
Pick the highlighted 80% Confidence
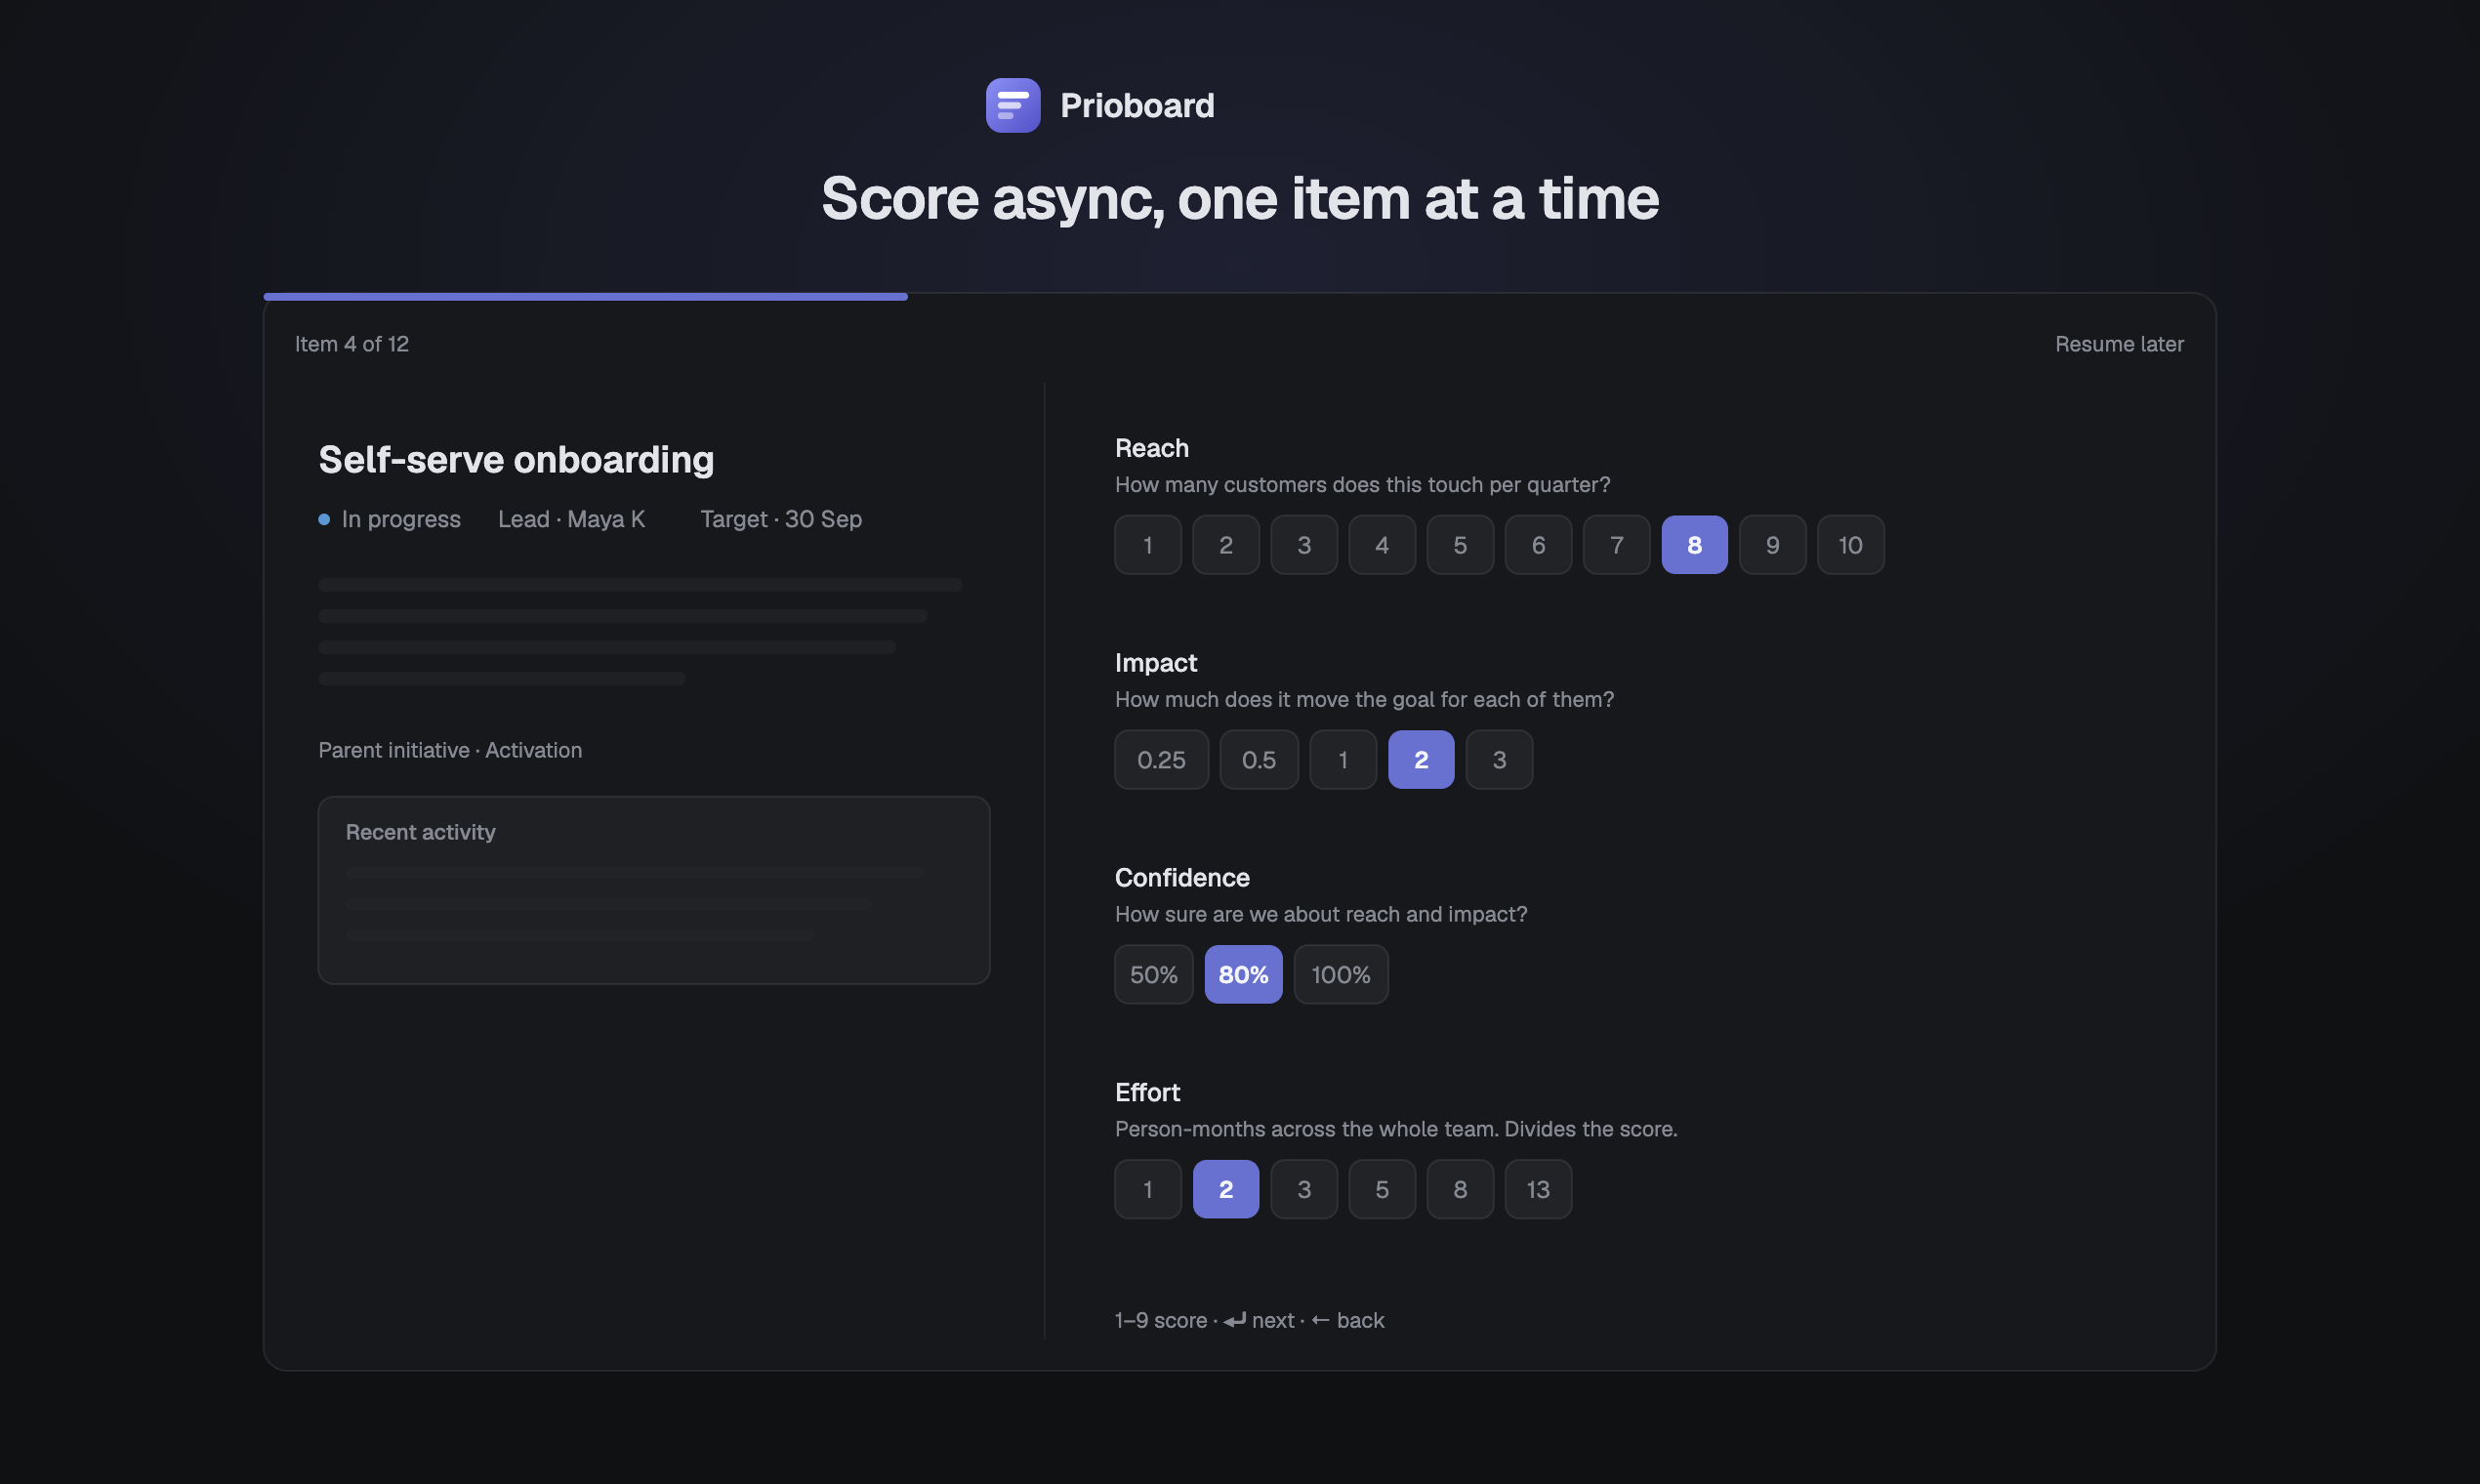[1244, 975]
